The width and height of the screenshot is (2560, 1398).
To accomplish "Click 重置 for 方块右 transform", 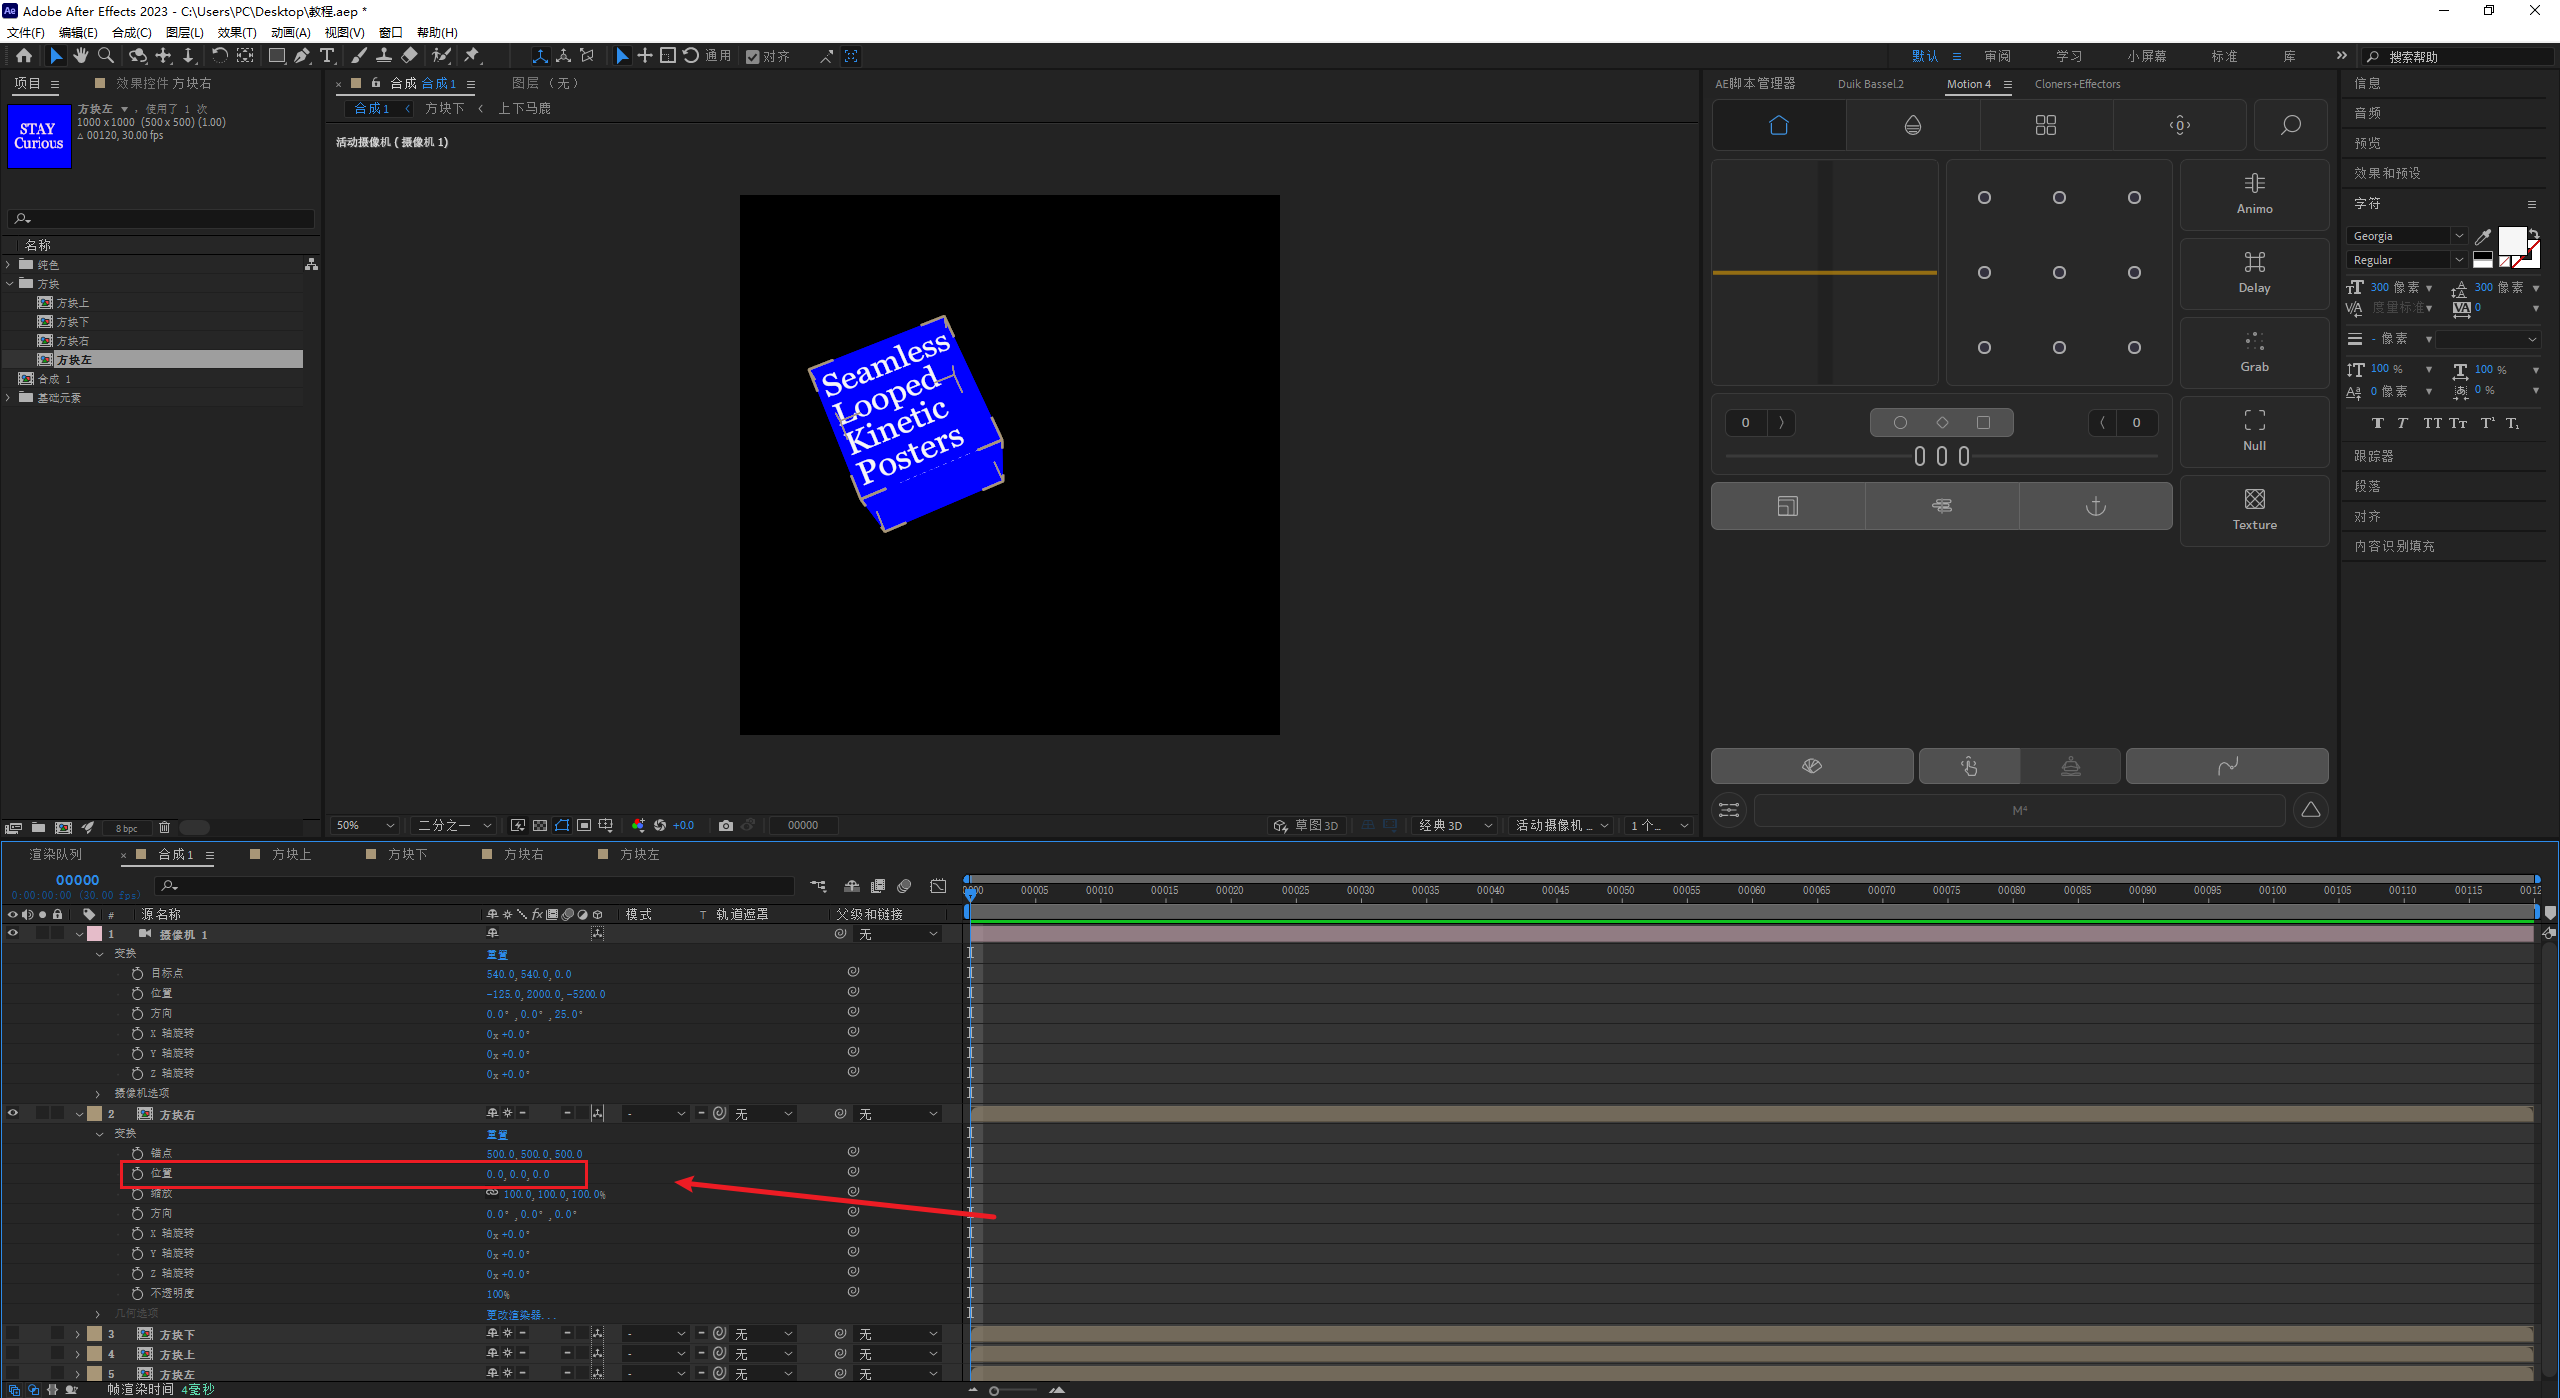I will [497, 1134].
